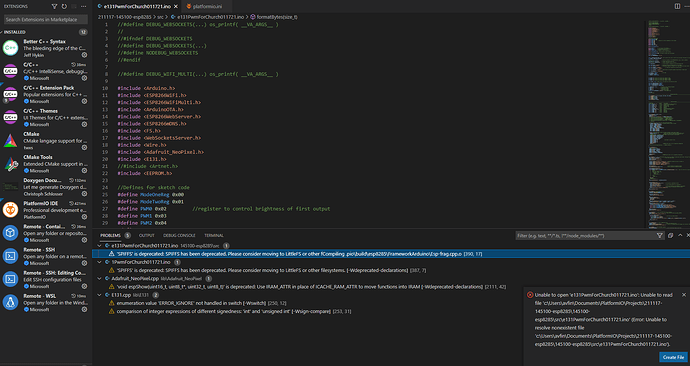
Task: Open the TERMINAL panel tab
Action: 214,235
